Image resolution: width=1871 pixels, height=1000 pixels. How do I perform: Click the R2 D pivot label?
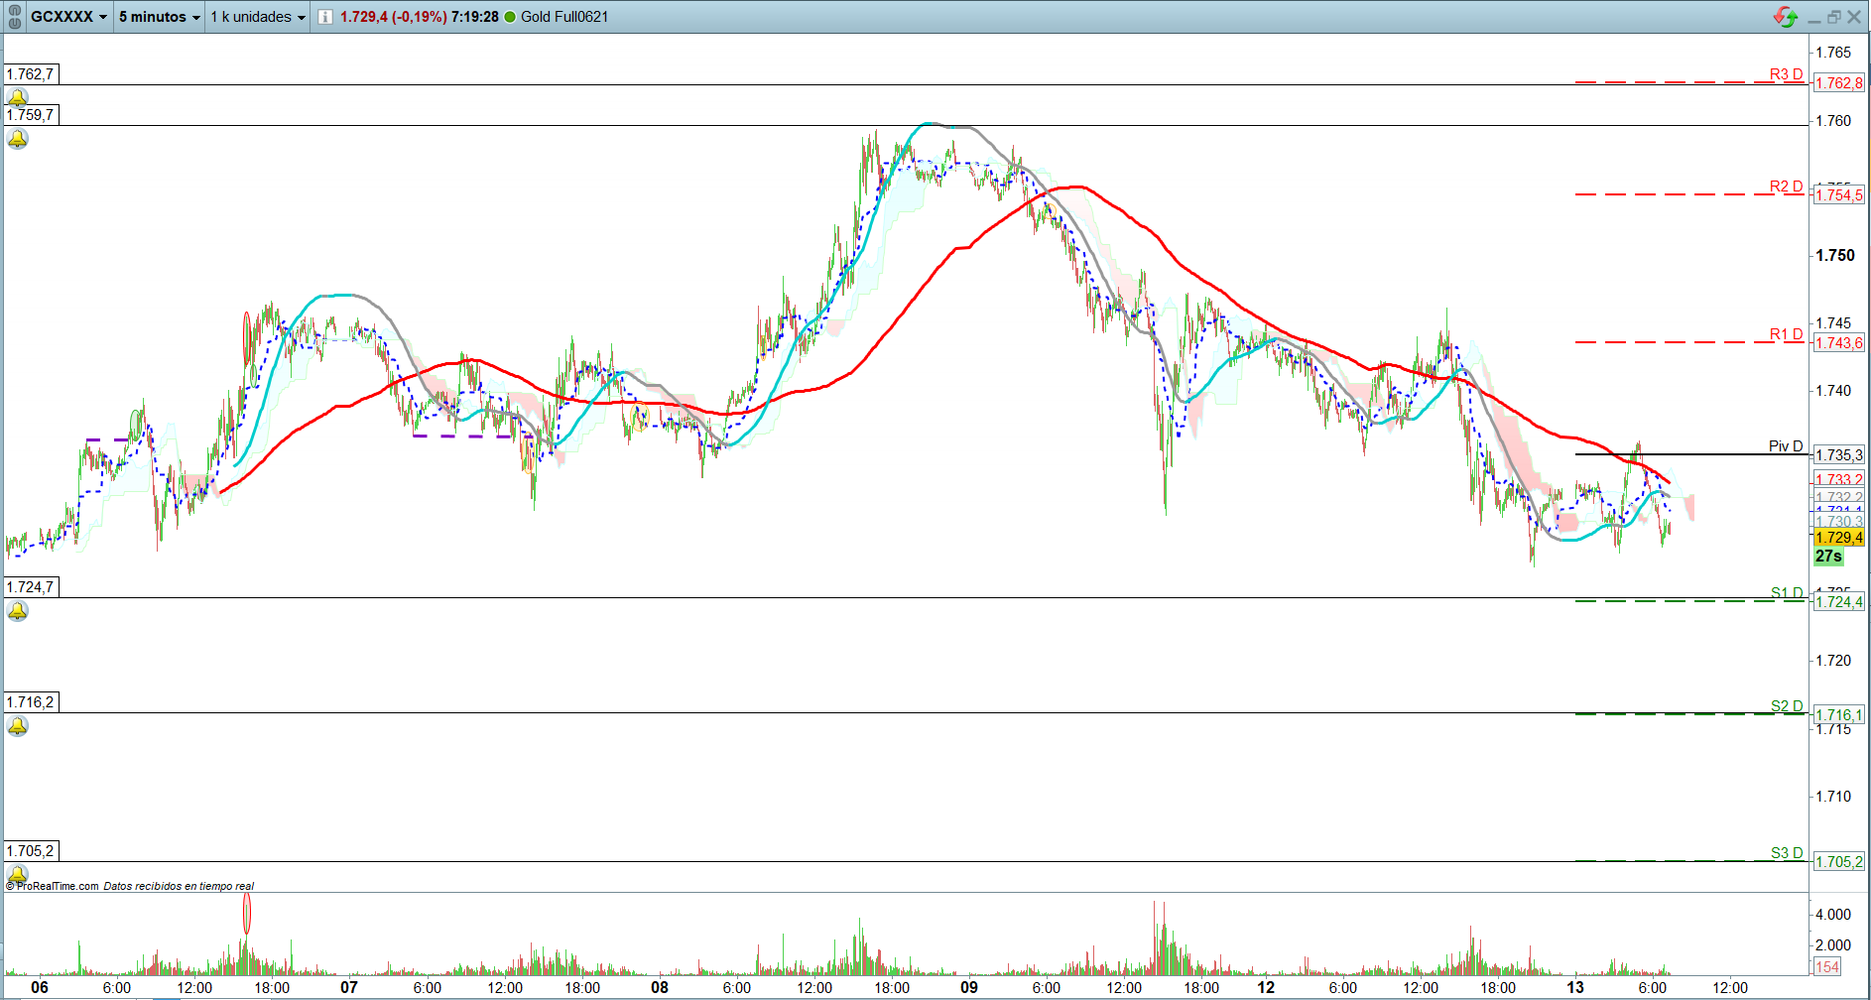coord(1786,186)
